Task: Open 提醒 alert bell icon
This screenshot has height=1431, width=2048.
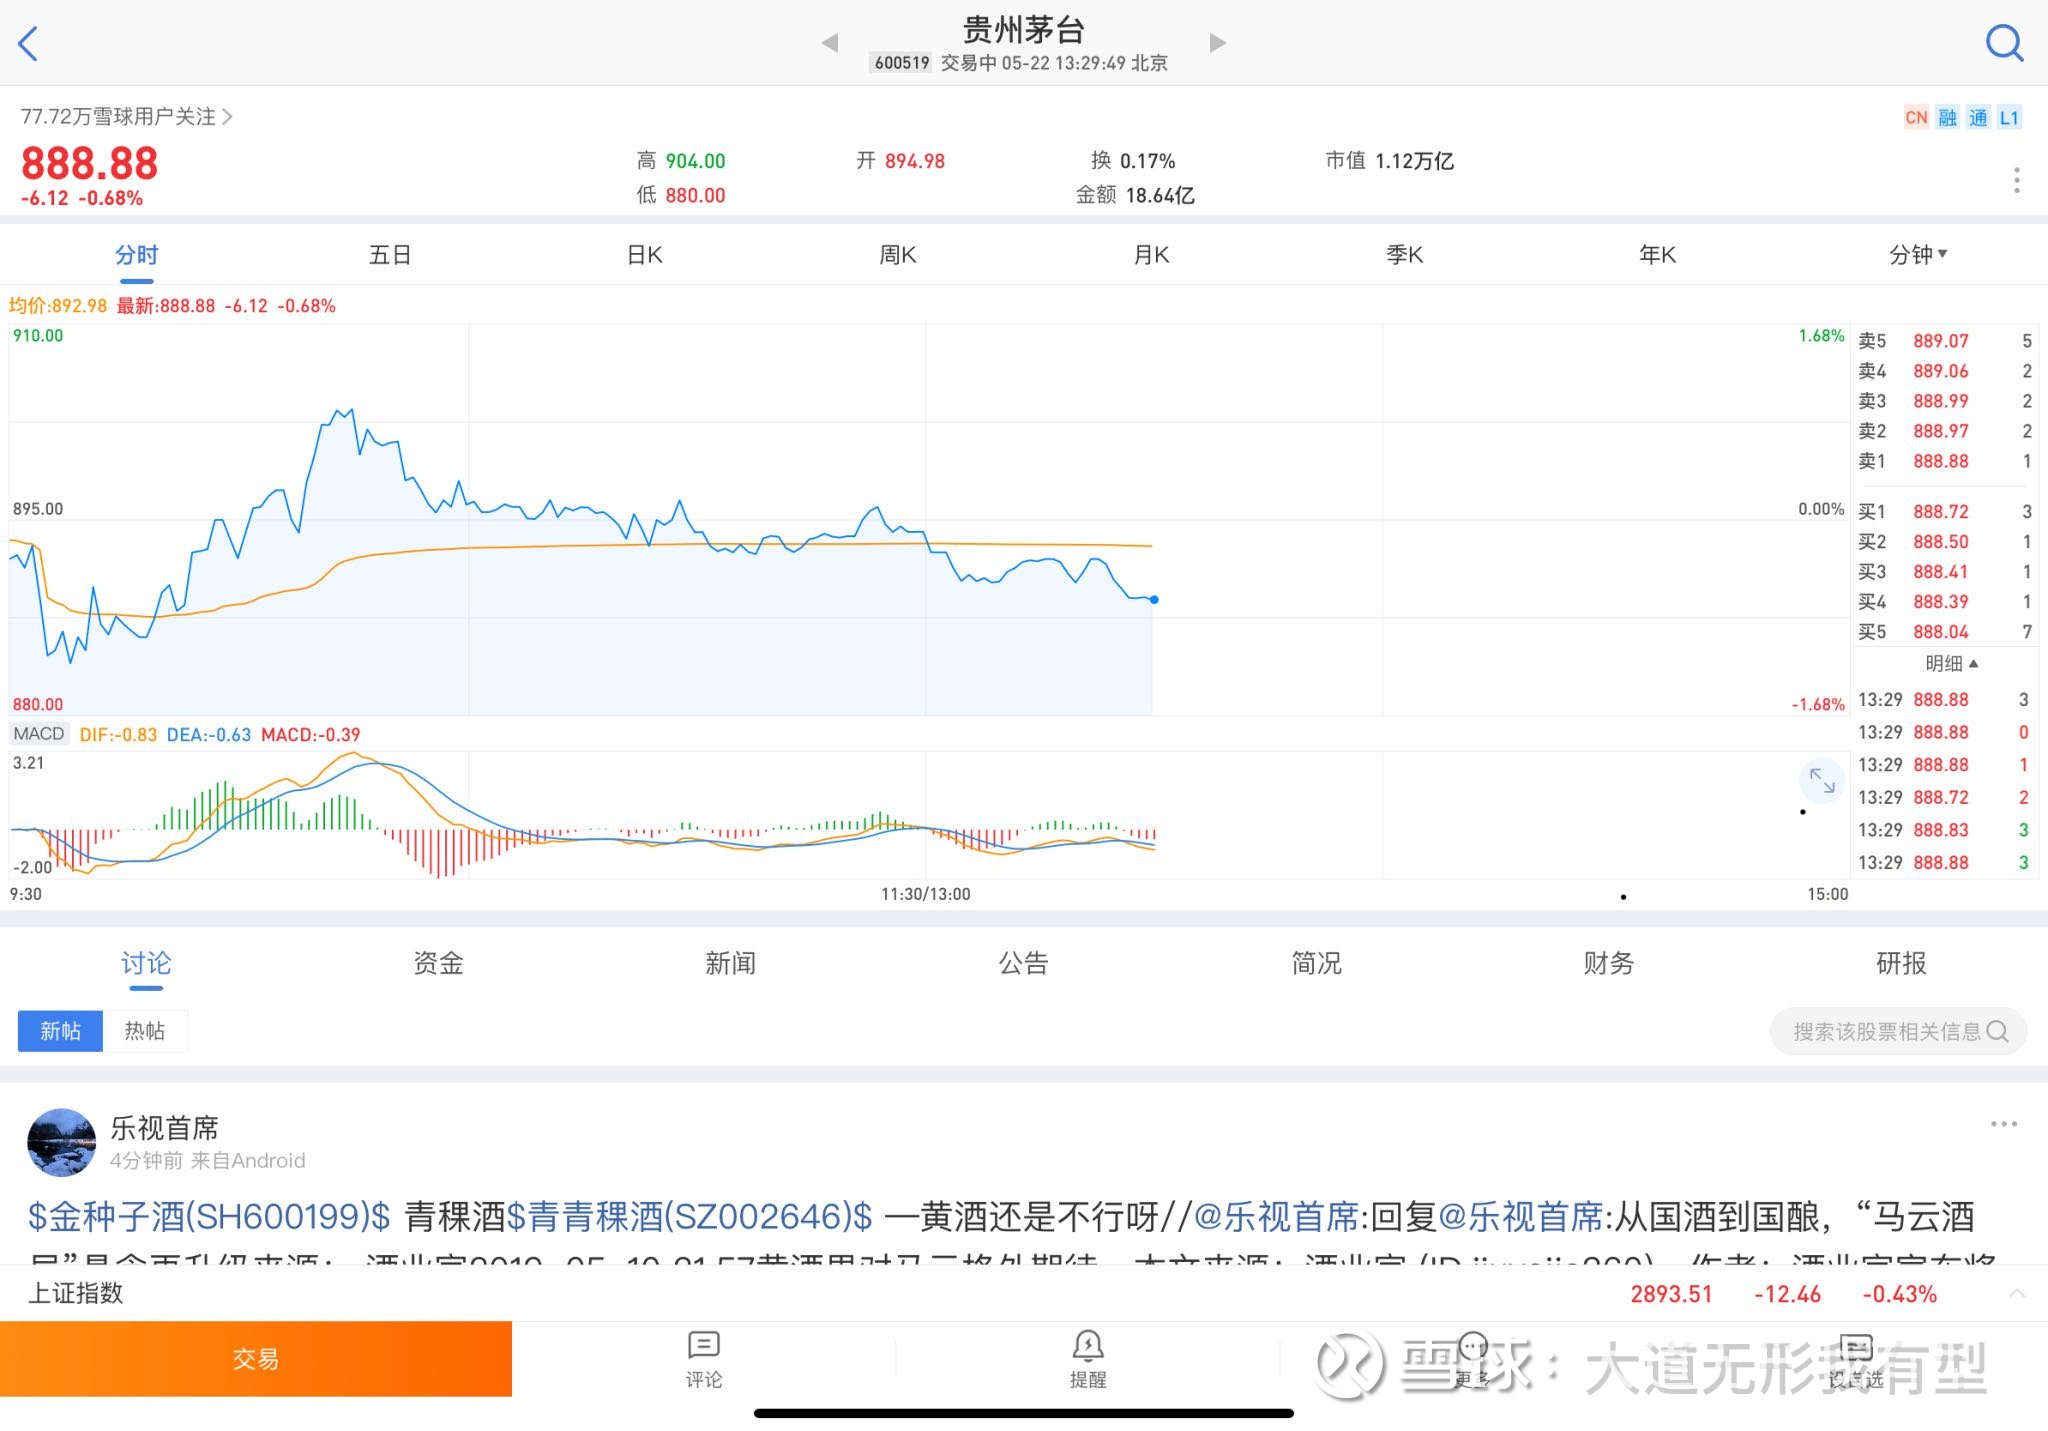Action: 1088,1359
